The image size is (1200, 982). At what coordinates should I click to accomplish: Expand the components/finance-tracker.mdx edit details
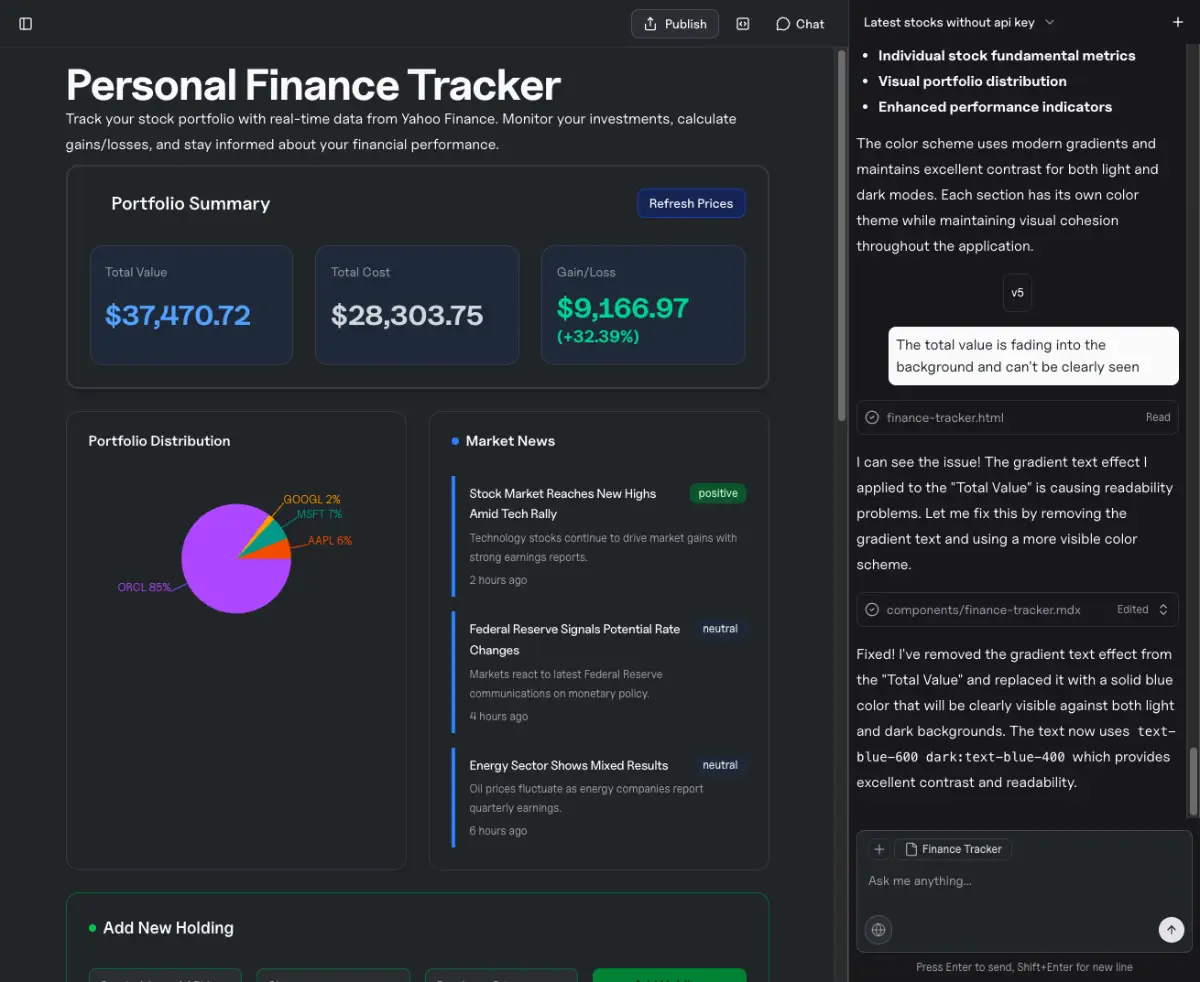pyautogui.click(x=1163, y=610)
